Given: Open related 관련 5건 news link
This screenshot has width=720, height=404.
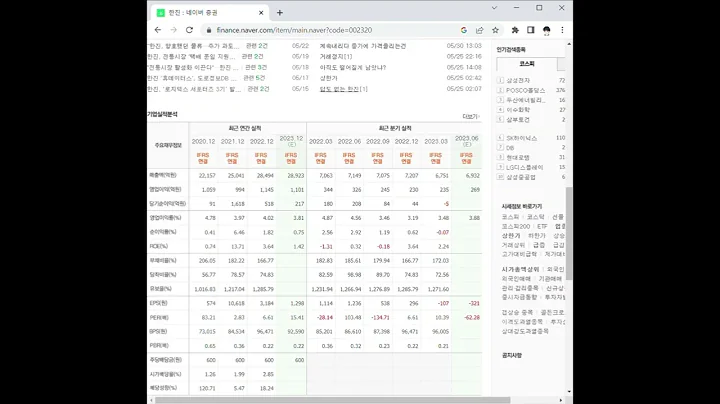Looking at the screenshot, I should (x=253, y=78).
